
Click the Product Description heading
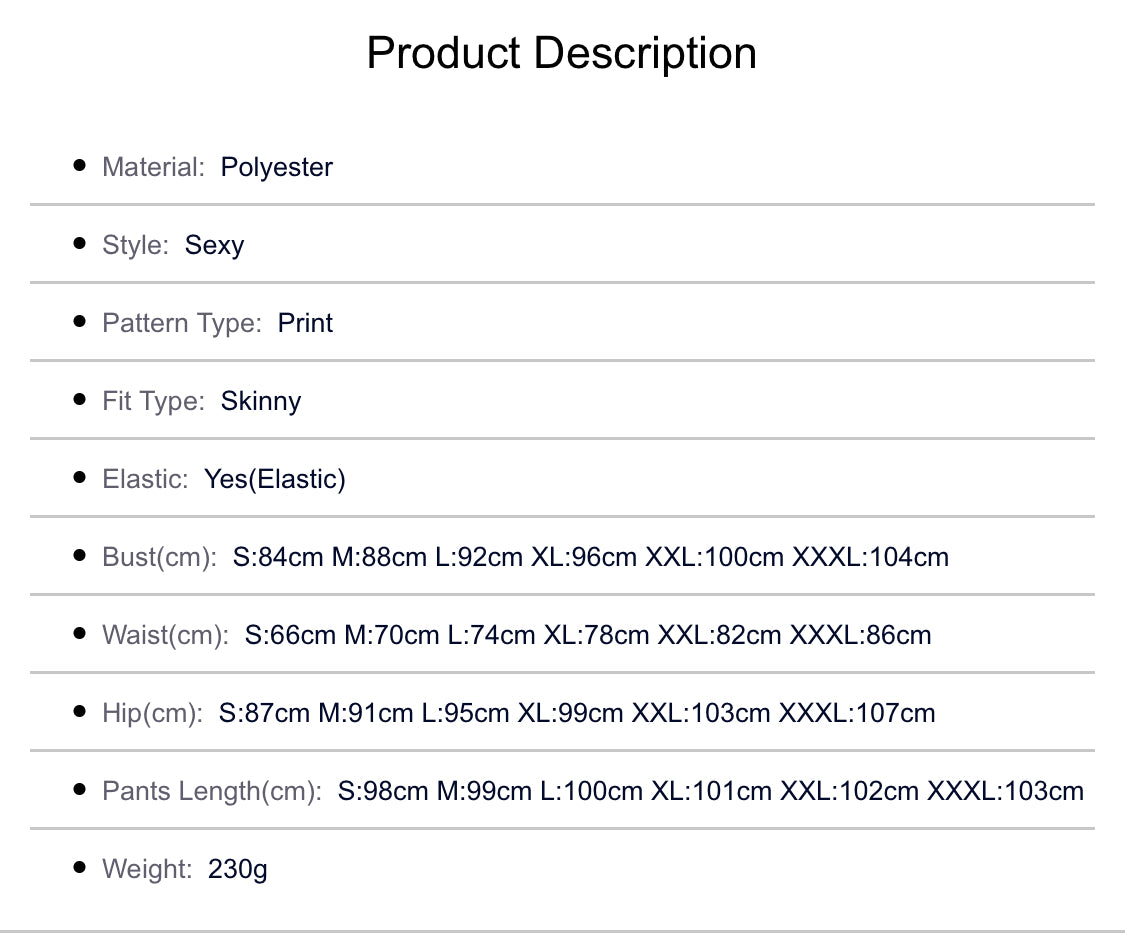(561, 53)
